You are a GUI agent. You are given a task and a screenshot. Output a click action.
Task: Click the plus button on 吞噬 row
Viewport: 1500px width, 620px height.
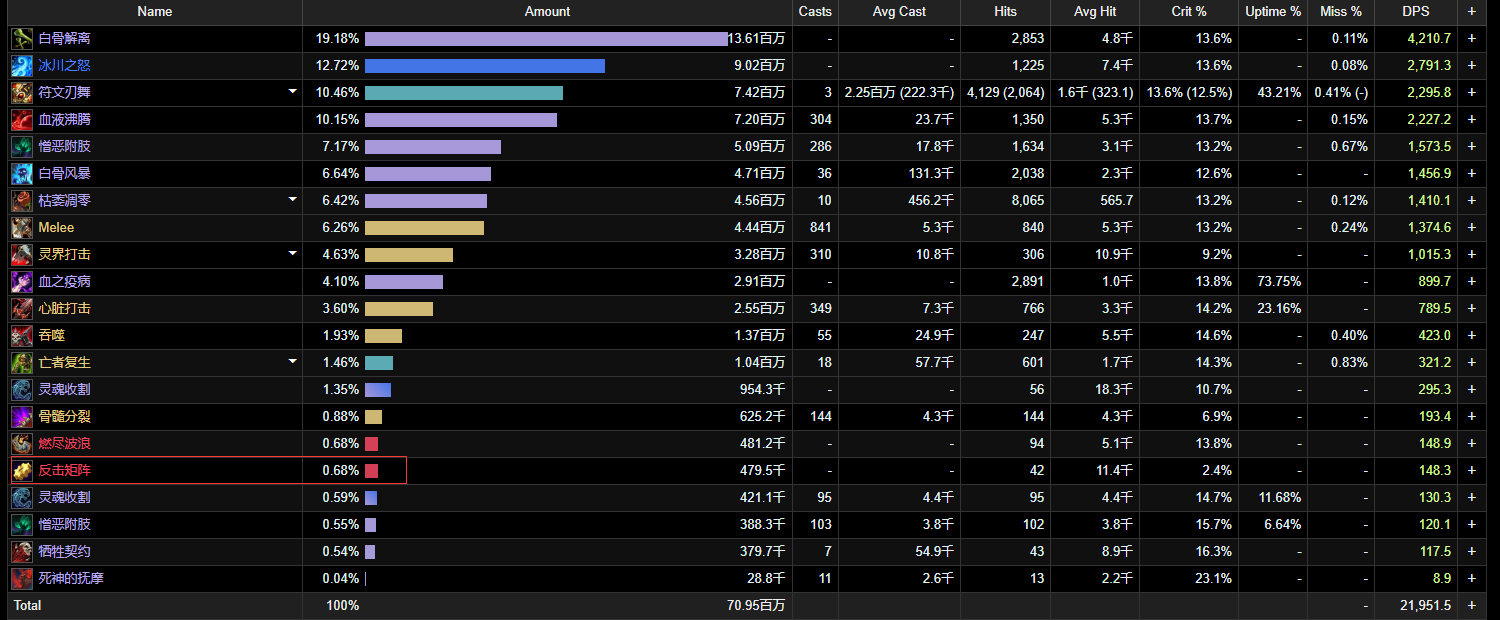(x=1471, y=336)
